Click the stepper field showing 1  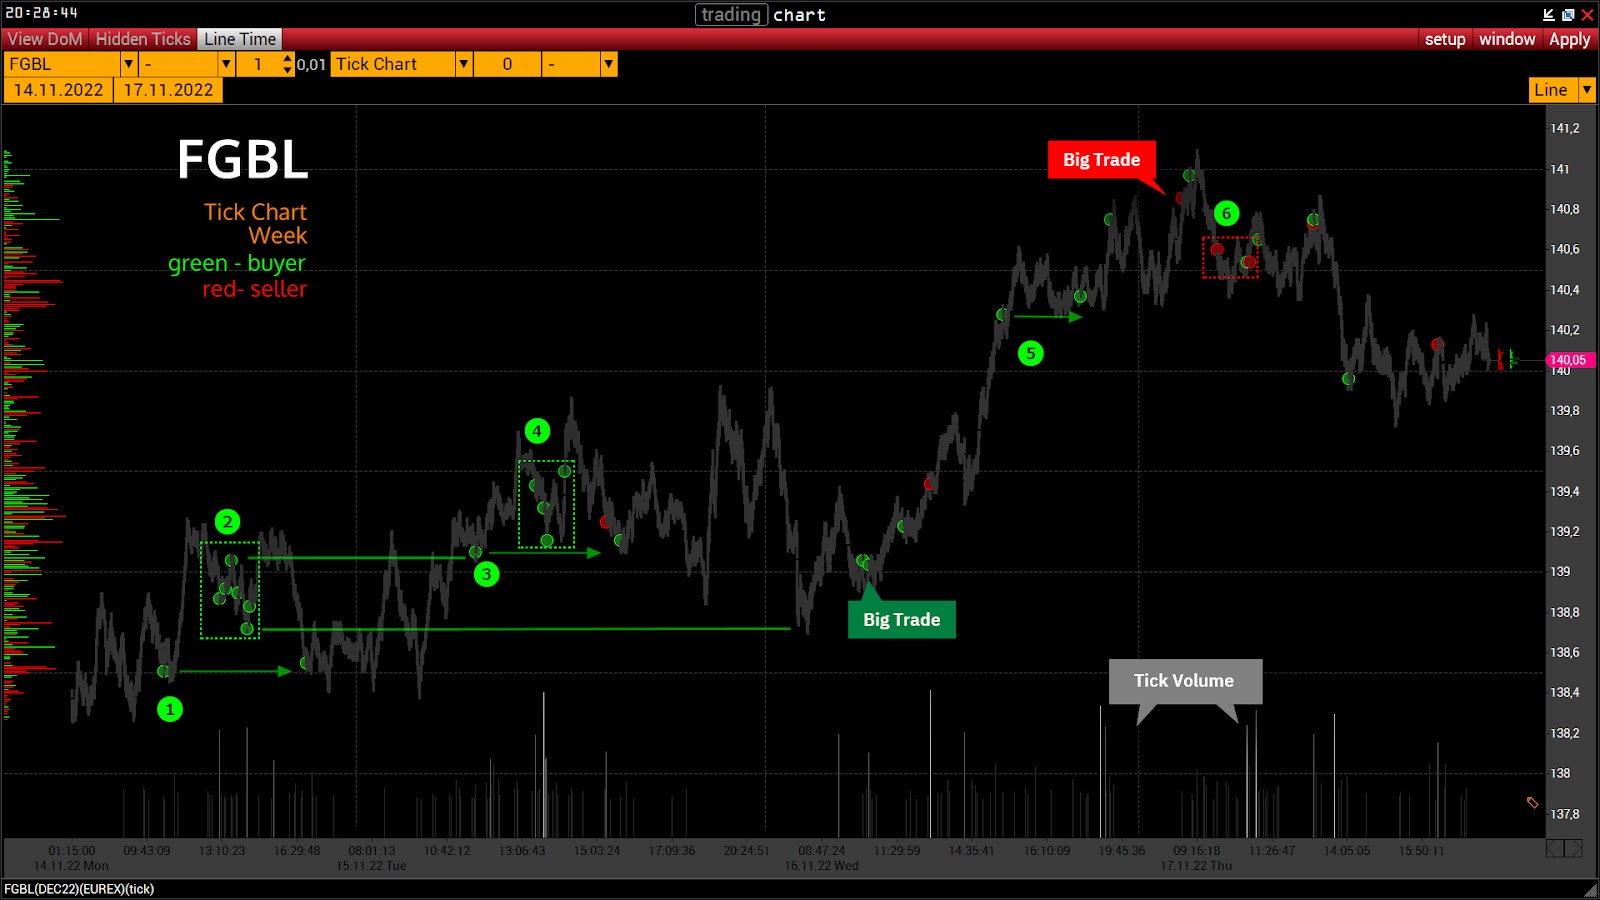[x=265, y=64]
